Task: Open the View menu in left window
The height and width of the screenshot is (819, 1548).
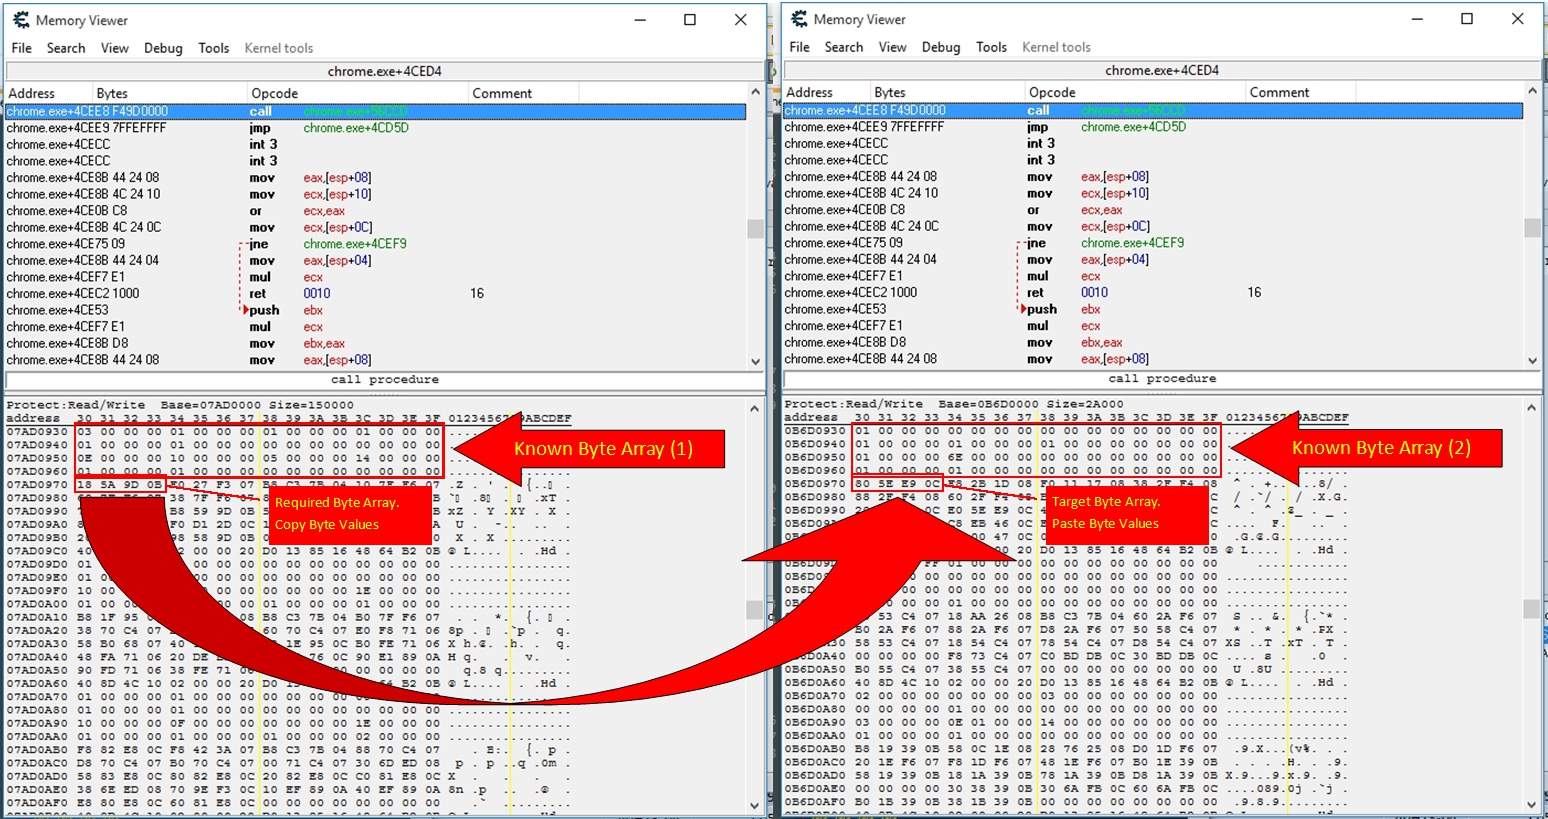Action: tap(114, 47)
